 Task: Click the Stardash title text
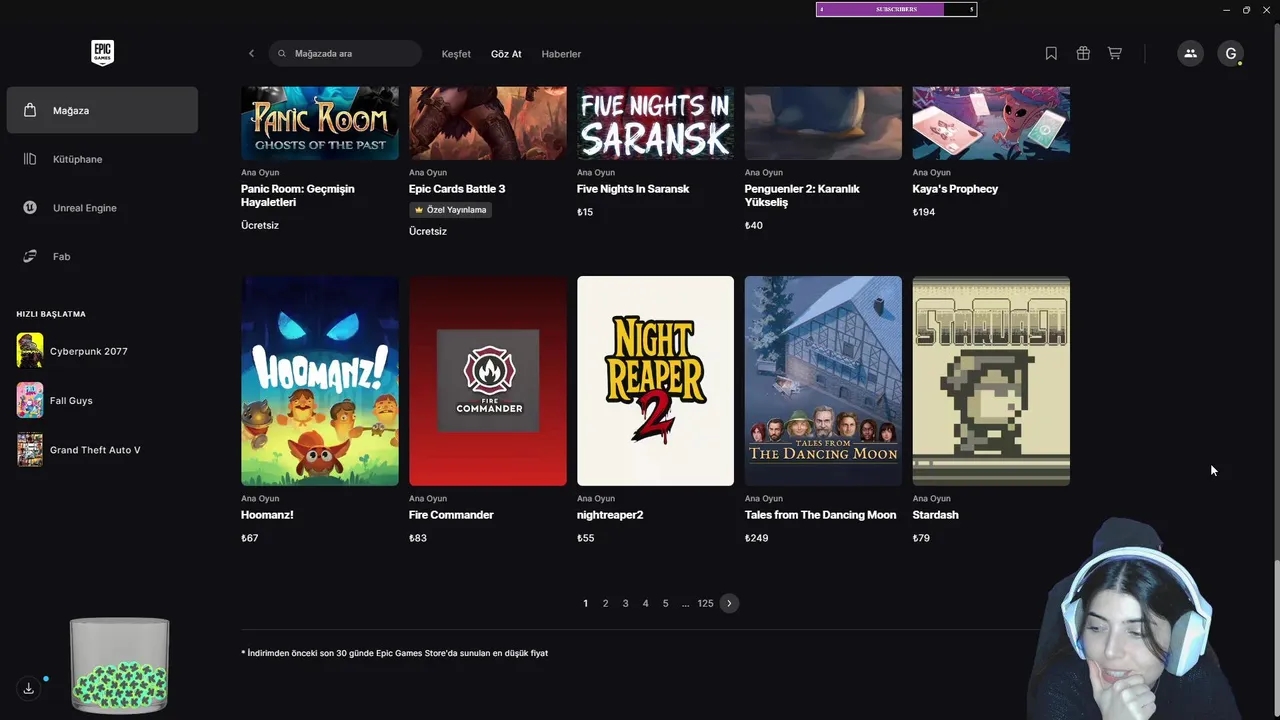pos(935,515)
